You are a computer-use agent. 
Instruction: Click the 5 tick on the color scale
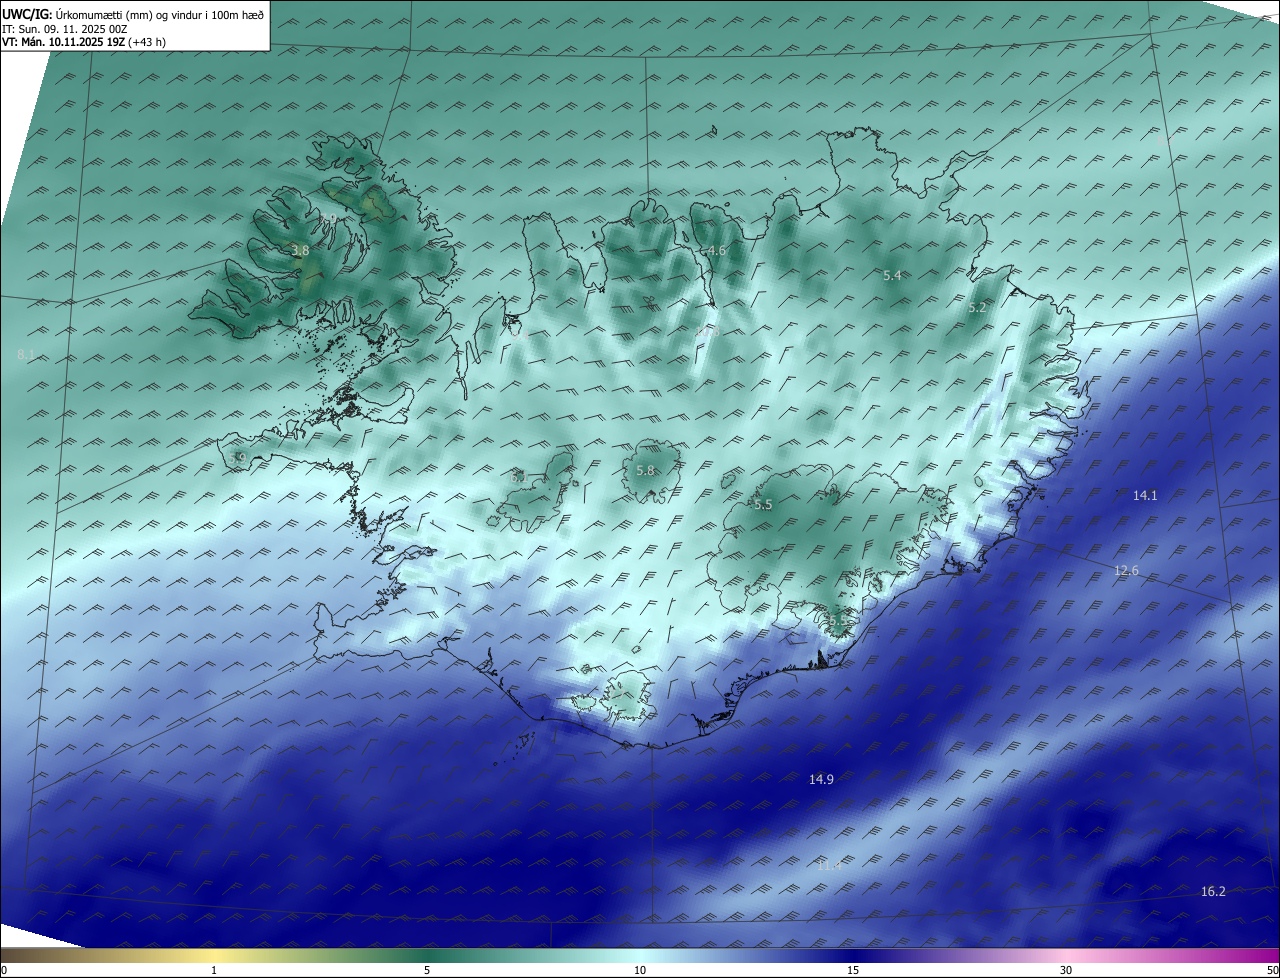pos(427,970)
